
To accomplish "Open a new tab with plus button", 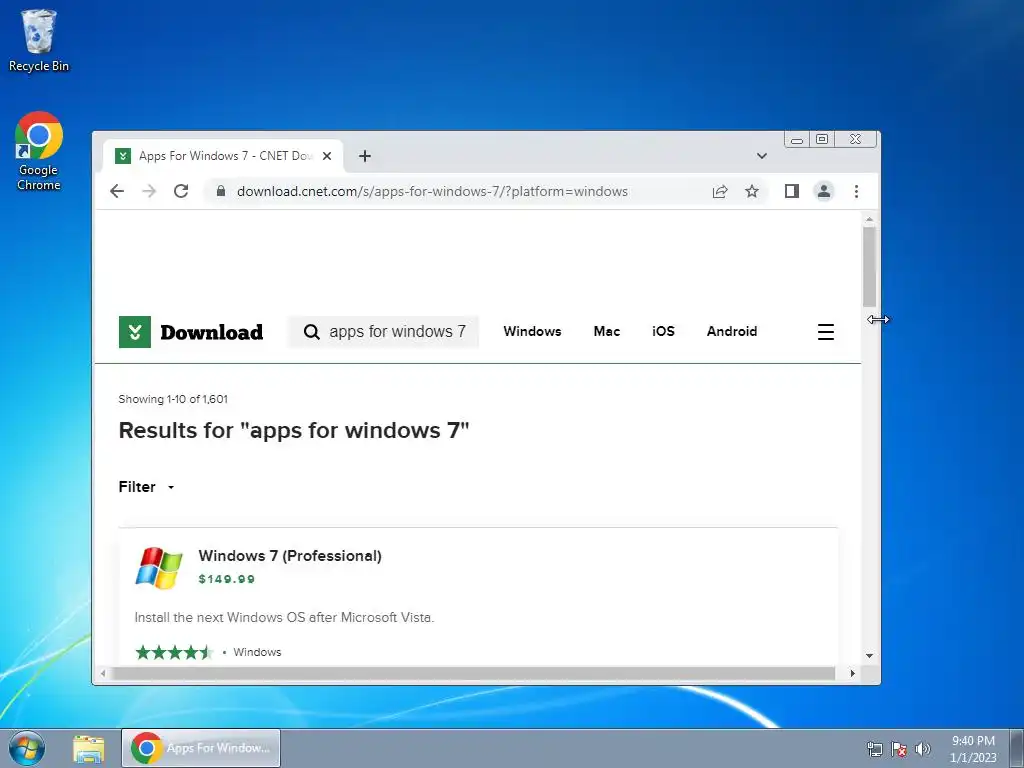I will click(365, 156).
